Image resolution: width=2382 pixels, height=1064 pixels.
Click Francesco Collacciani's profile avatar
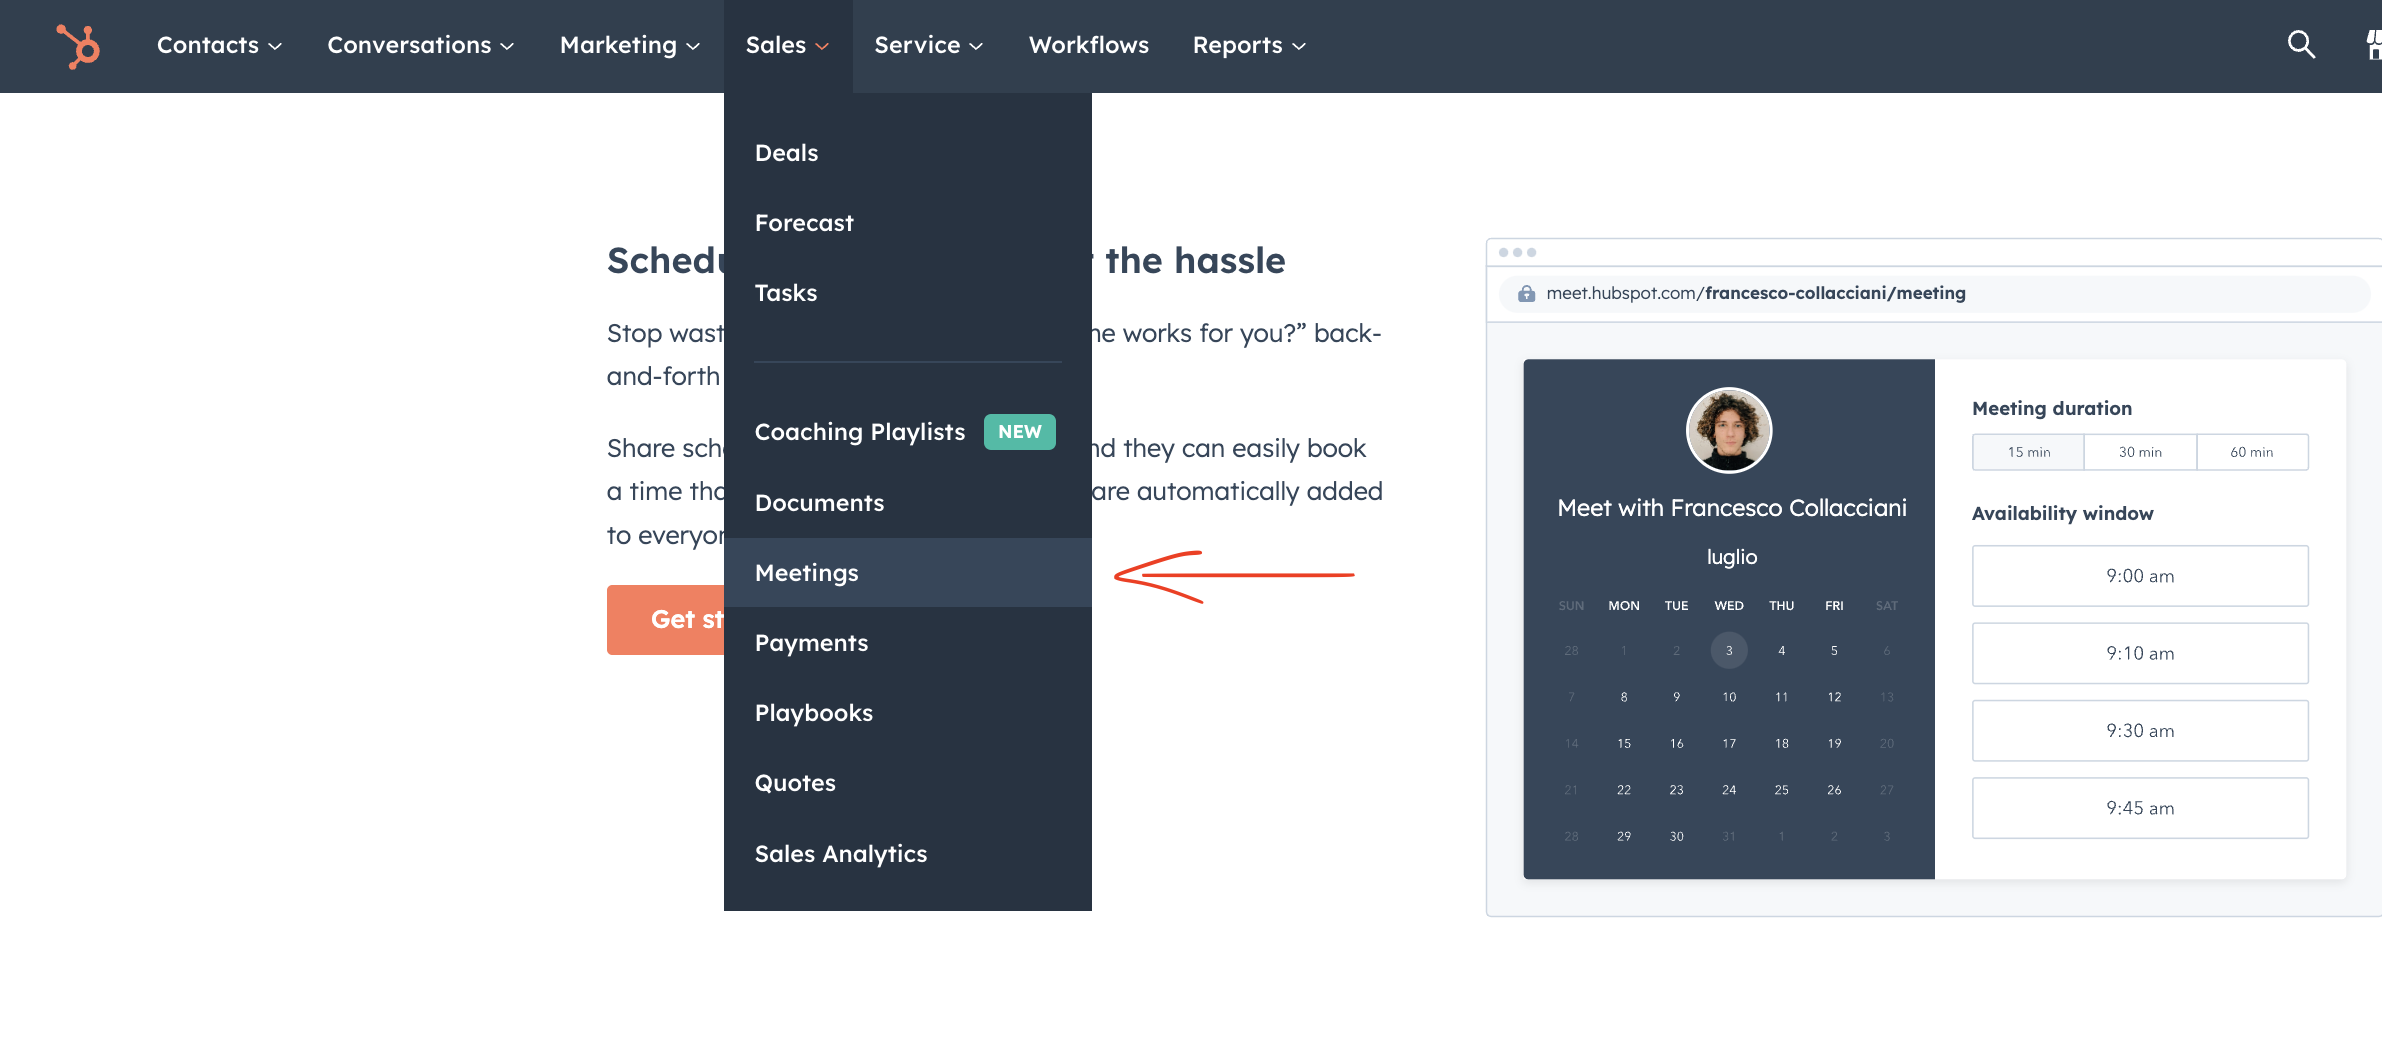[1731, 430]
